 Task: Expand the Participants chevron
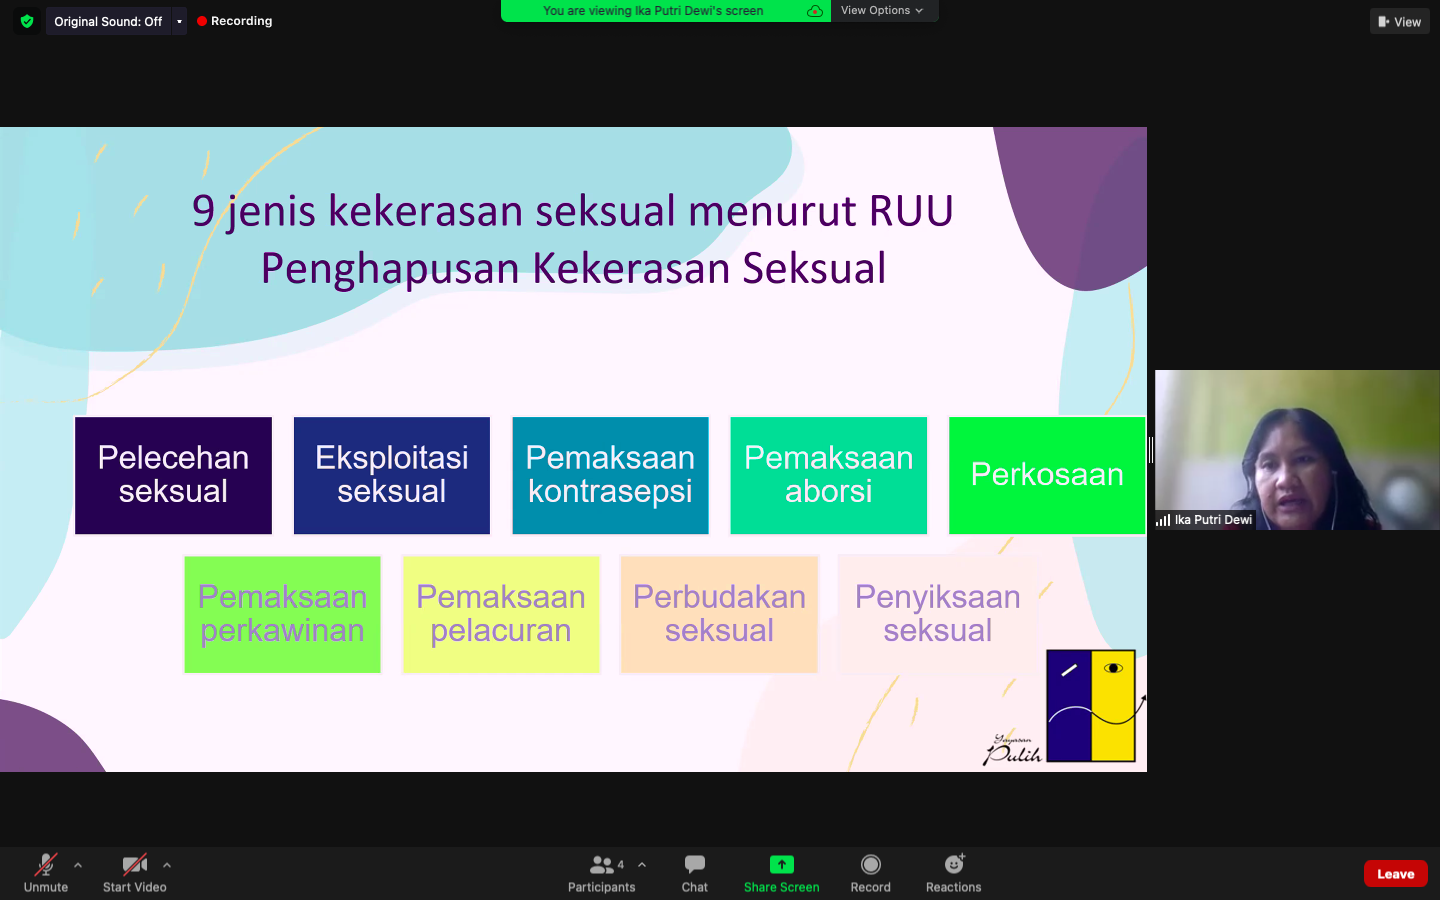(x=641, y=865)
